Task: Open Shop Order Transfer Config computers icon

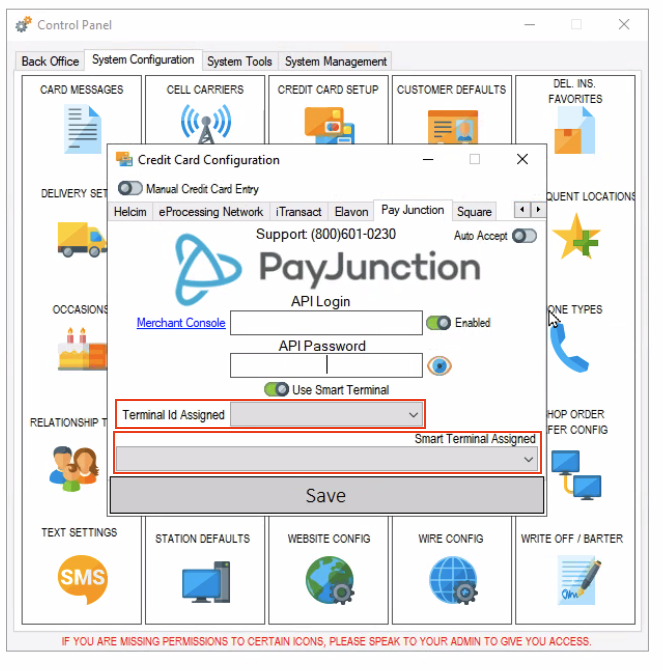Action: pyautogui.click(x=576, y=475)
